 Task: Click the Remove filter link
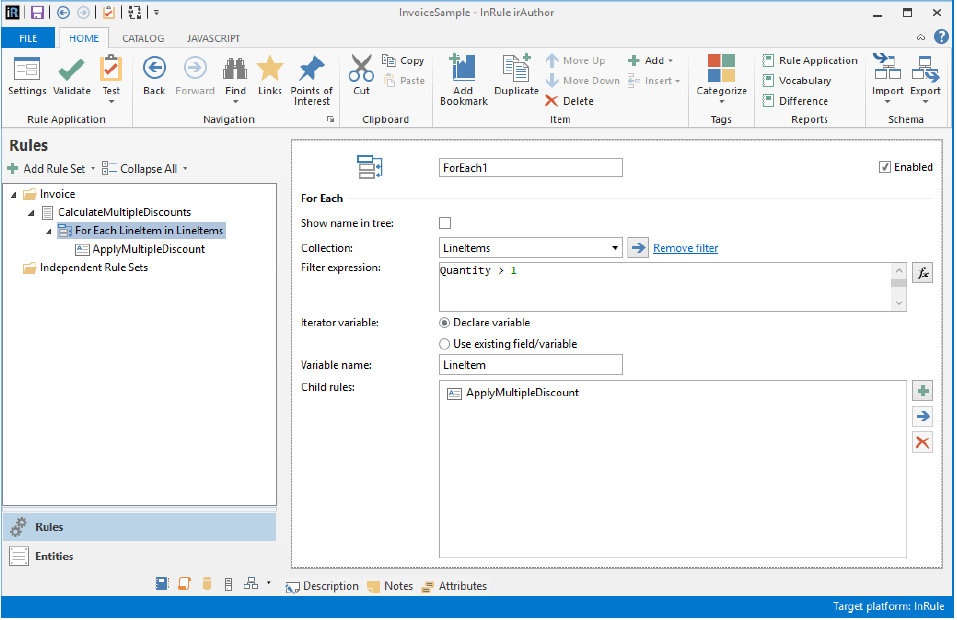685,248
